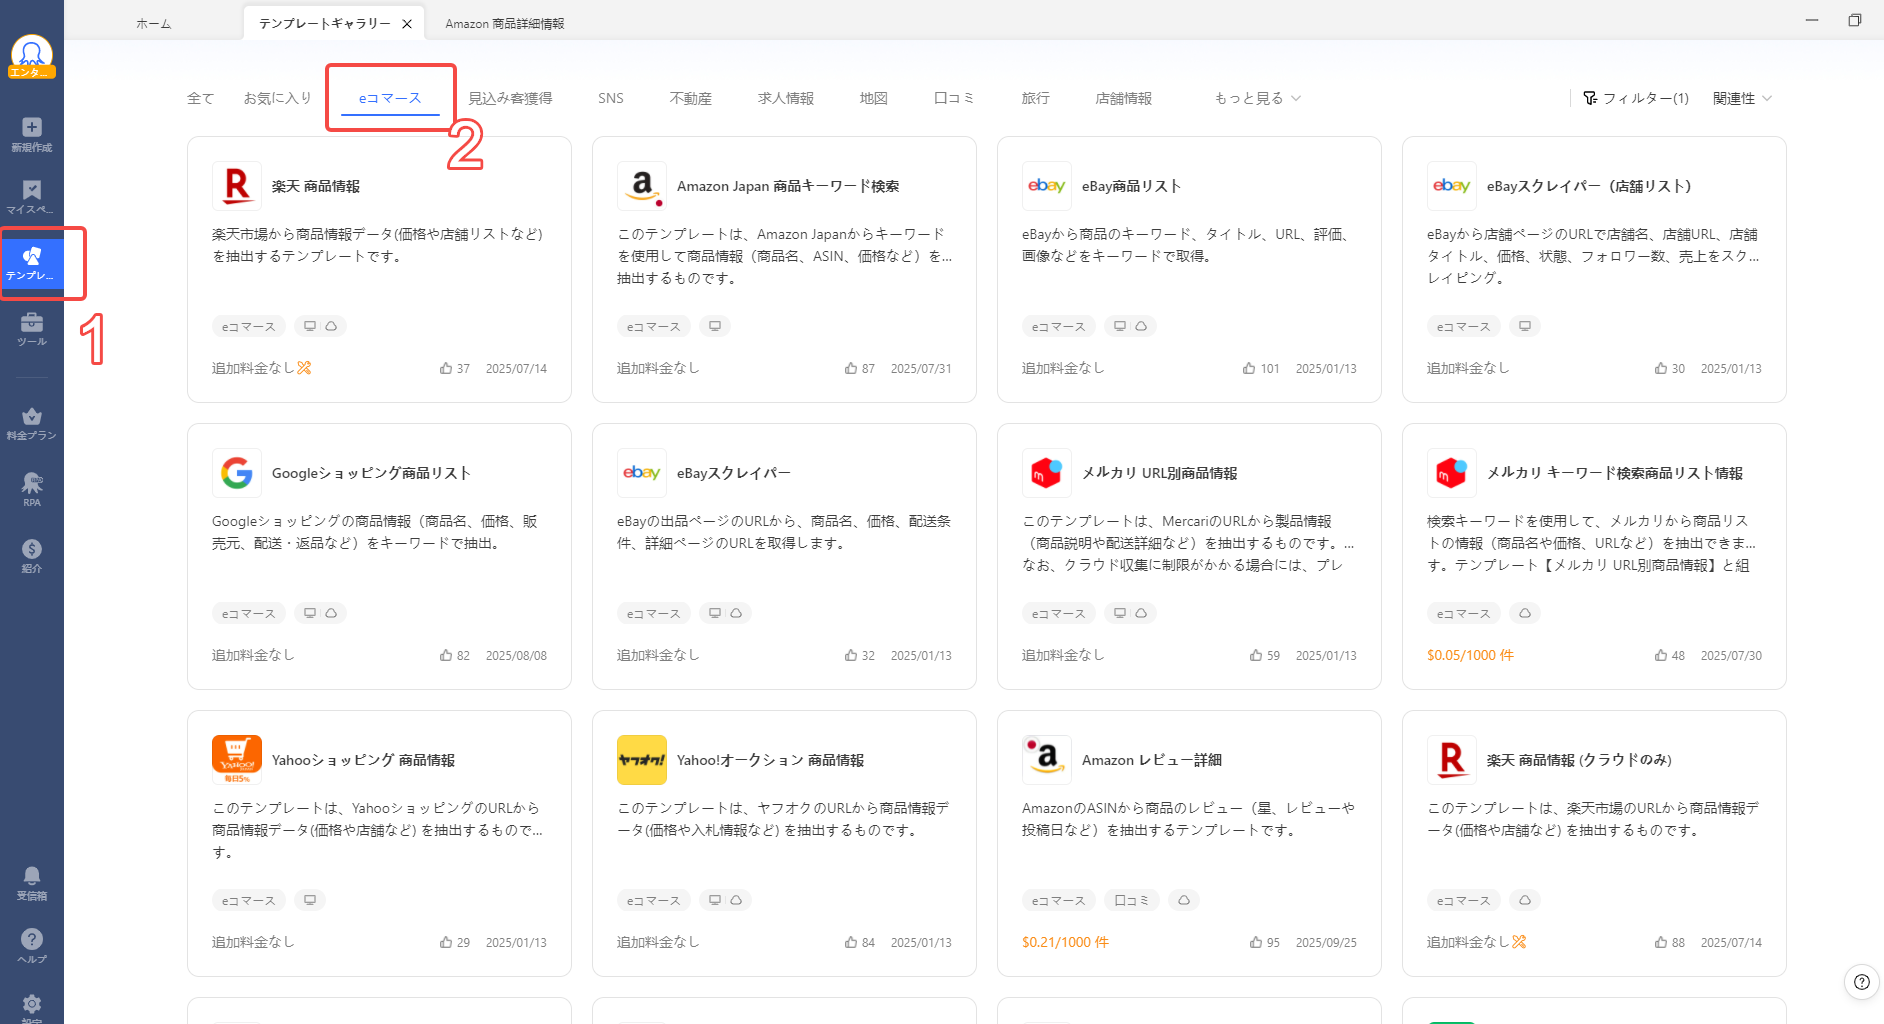The height and width of the screenshot is (1024, 1884).
Task: Click the eコマース tag on eBay商品リスト card
Action: pyautogui.click(x=1058, y=327)
